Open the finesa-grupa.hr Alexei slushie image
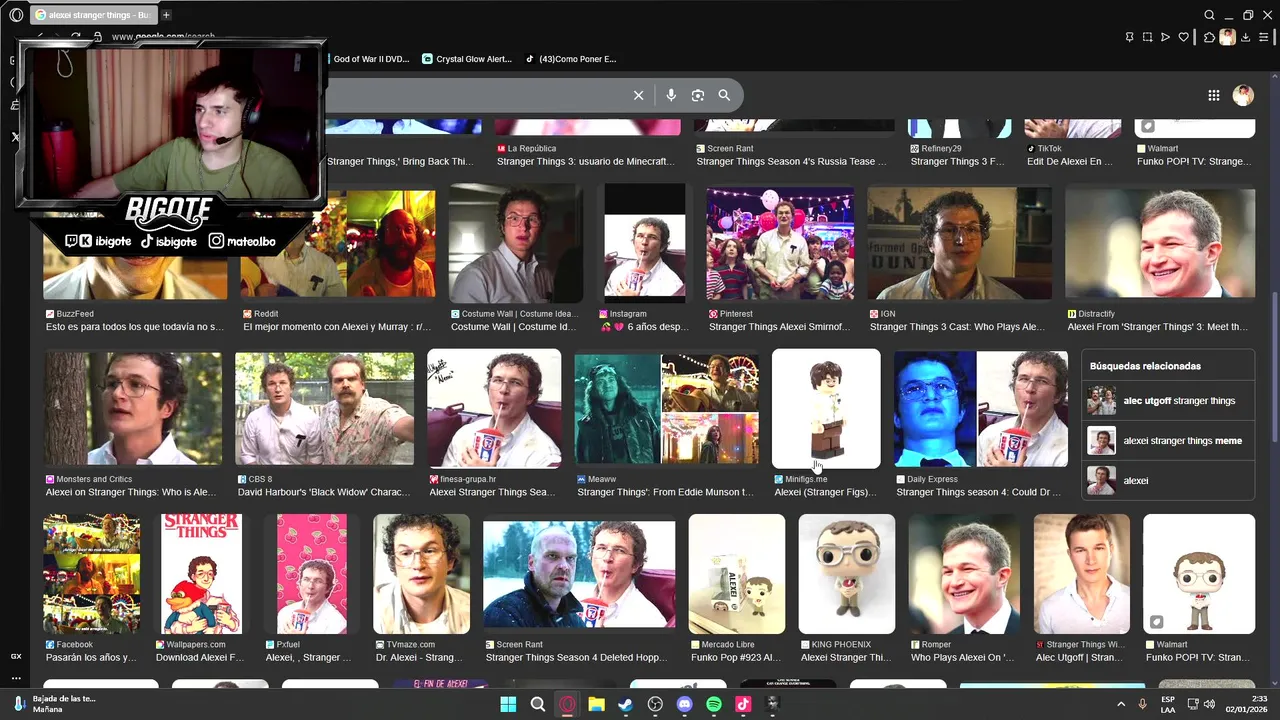Image resolution: width=1280 pixels, height=720 pixels. point(494,408)
